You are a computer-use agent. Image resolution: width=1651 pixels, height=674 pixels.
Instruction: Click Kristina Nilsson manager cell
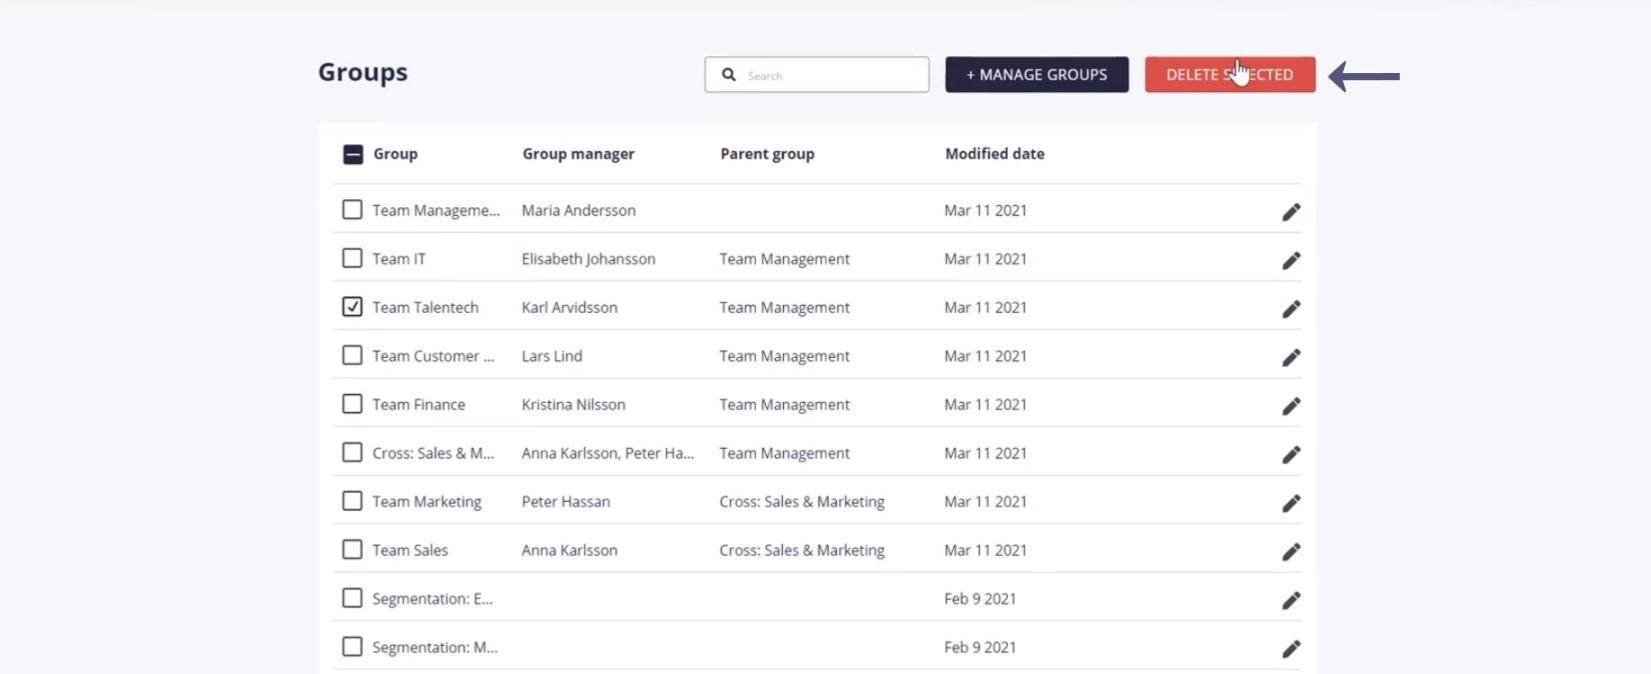pos(573,404)
